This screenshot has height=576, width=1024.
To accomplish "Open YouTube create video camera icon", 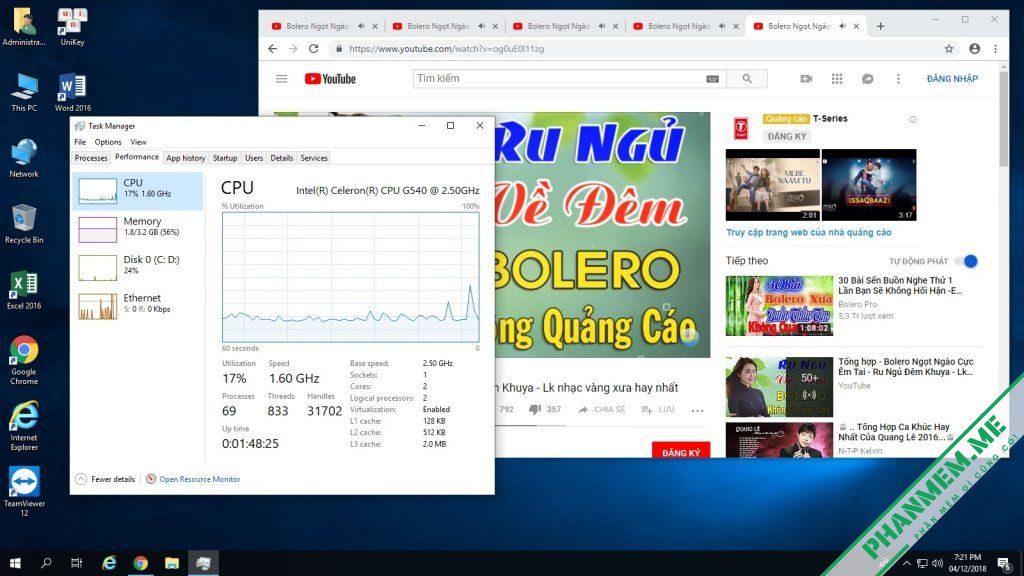I will coord(807,78).
